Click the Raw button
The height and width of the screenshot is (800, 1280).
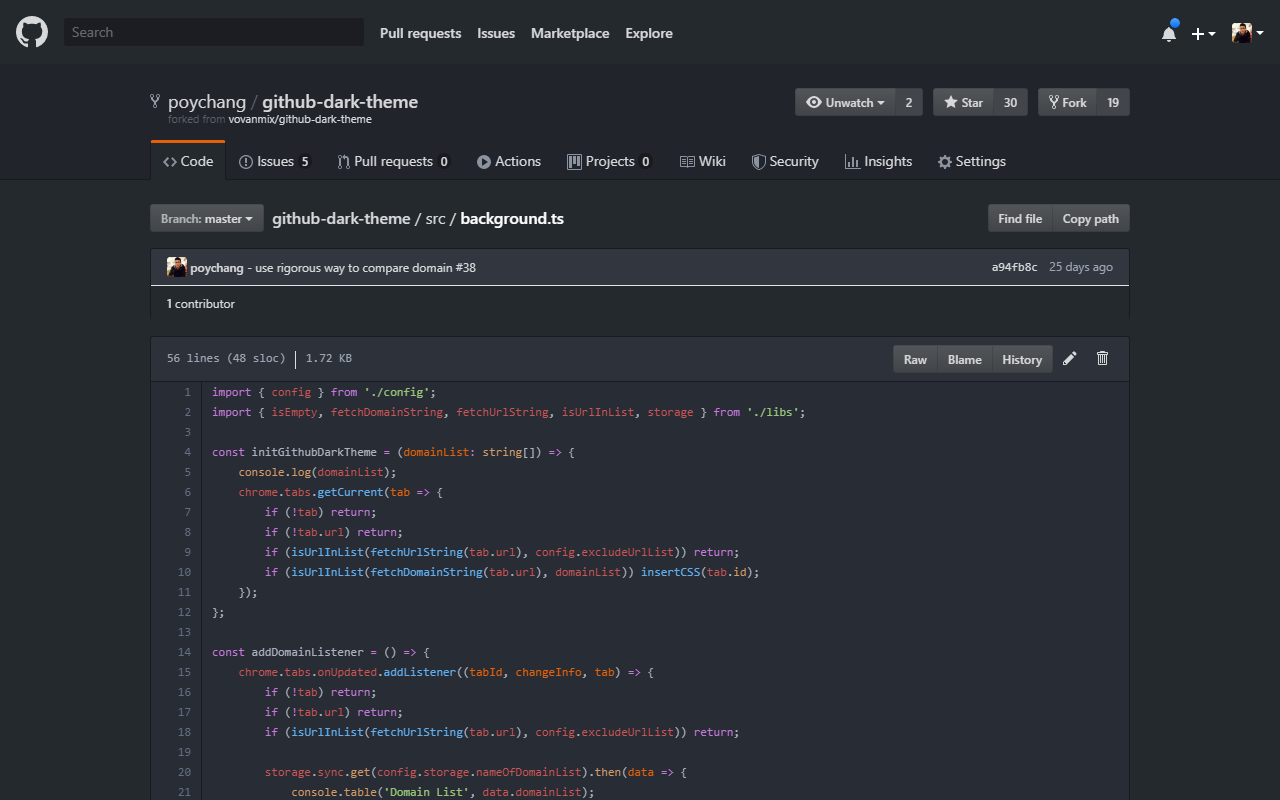point(914,358)
